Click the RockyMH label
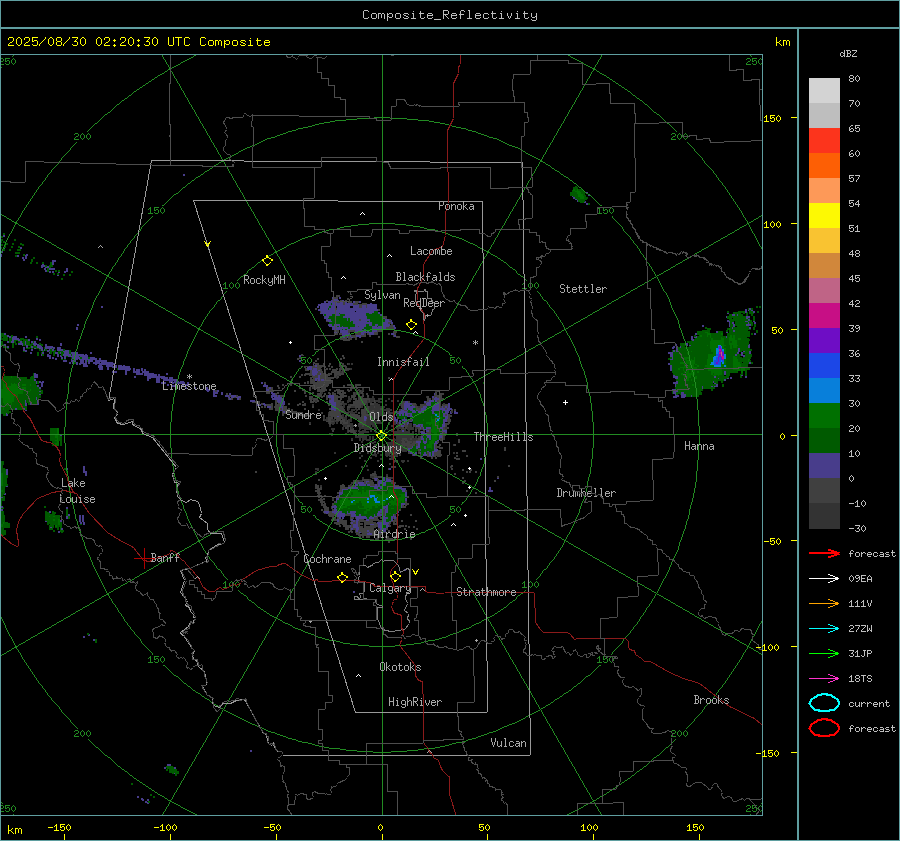900x841 pixels. (264, 280)
